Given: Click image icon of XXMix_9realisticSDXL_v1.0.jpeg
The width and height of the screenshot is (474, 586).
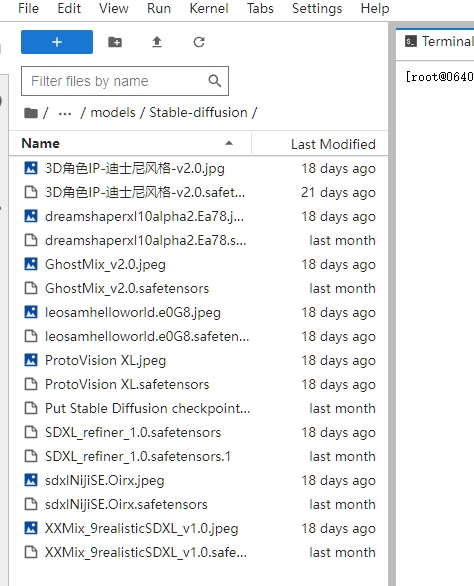Looking at the screenshot, I should pos(31,528).
